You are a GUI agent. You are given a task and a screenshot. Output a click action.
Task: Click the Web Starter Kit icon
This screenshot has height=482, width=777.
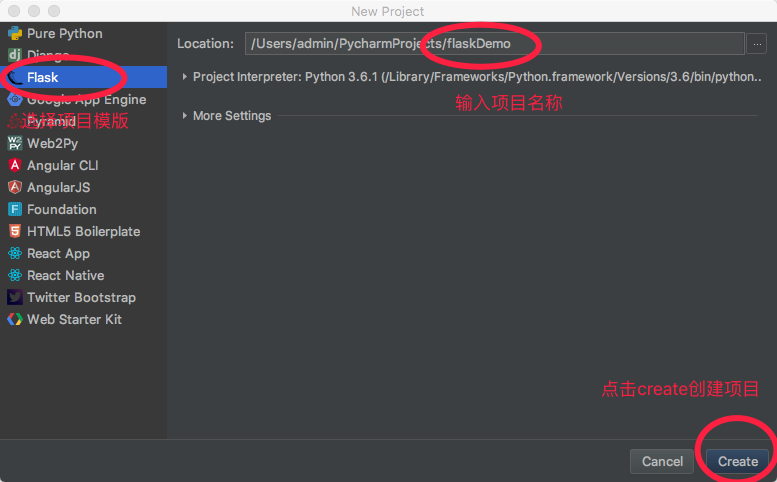point(15,319)
